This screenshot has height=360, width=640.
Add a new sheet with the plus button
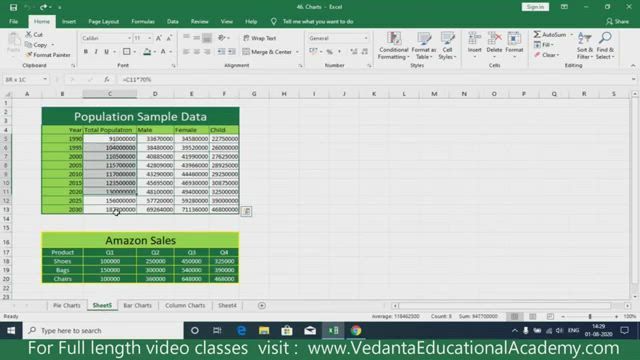pyautogui.click(x=262, y=305)
